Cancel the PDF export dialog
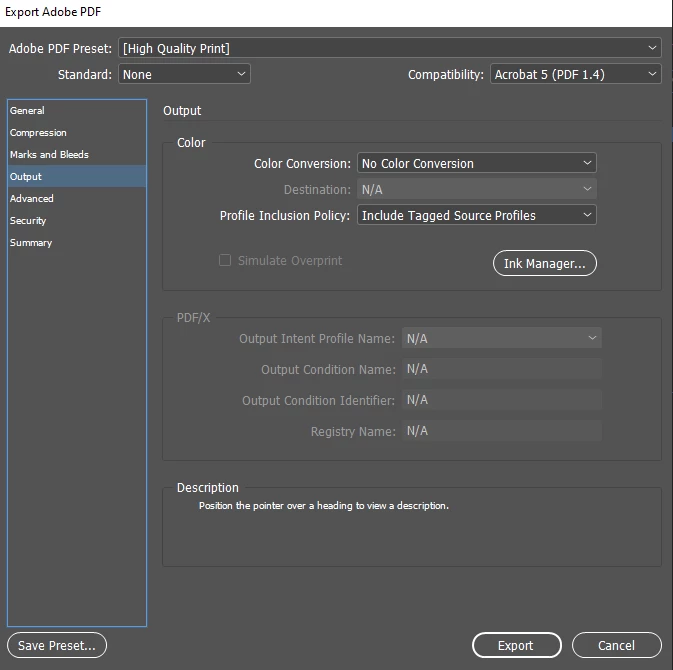This screenshot has width=673, height=670. pos(616,645)
